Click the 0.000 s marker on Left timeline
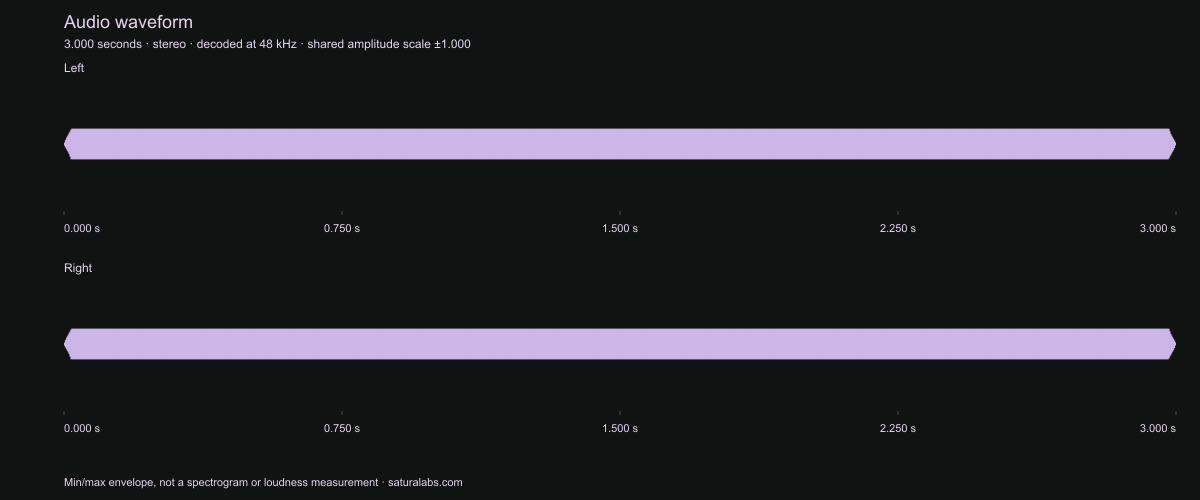 [x=82, y=229]
